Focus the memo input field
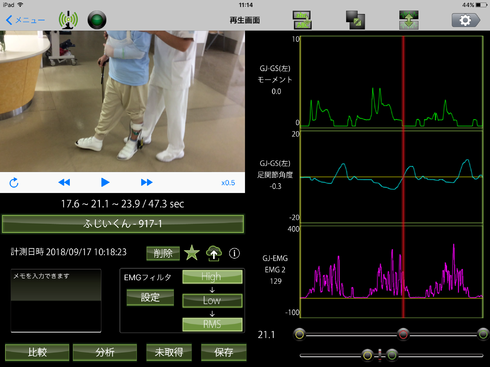 [56, 301]
